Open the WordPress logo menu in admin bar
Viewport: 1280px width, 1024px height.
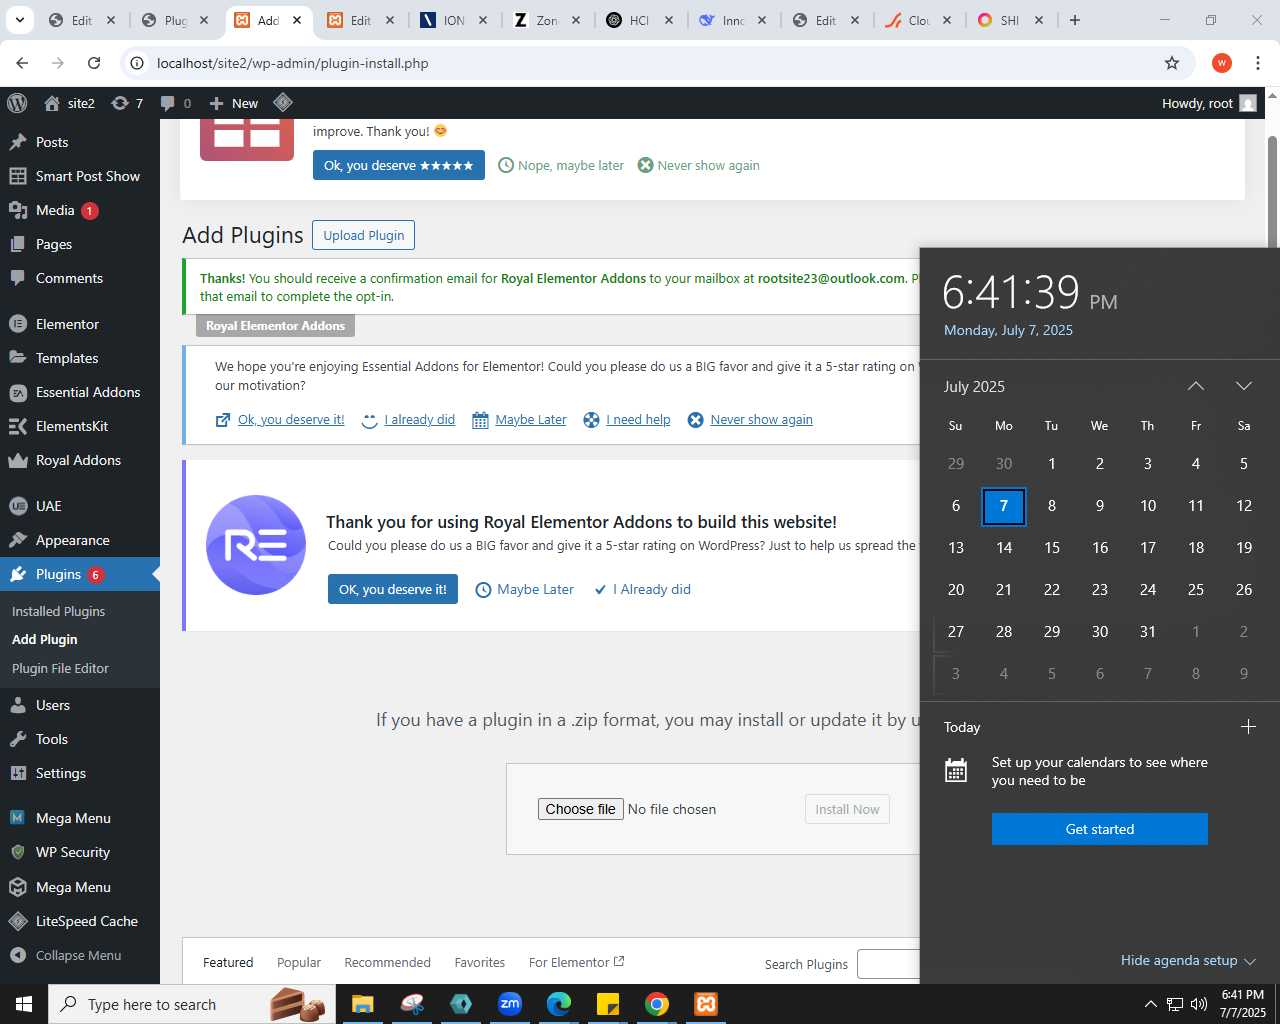click(x=16, y=103)
